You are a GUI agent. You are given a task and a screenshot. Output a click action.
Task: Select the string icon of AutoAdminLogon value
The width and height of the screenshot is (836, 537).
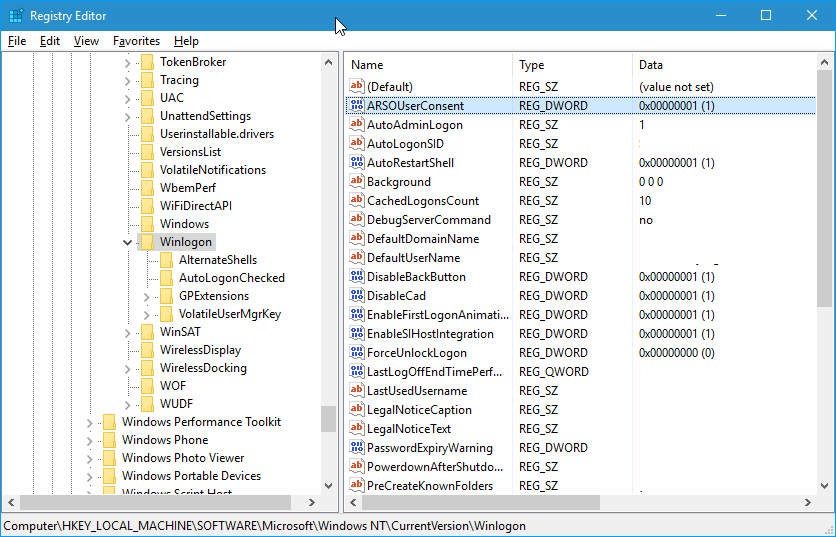(357, 125)
